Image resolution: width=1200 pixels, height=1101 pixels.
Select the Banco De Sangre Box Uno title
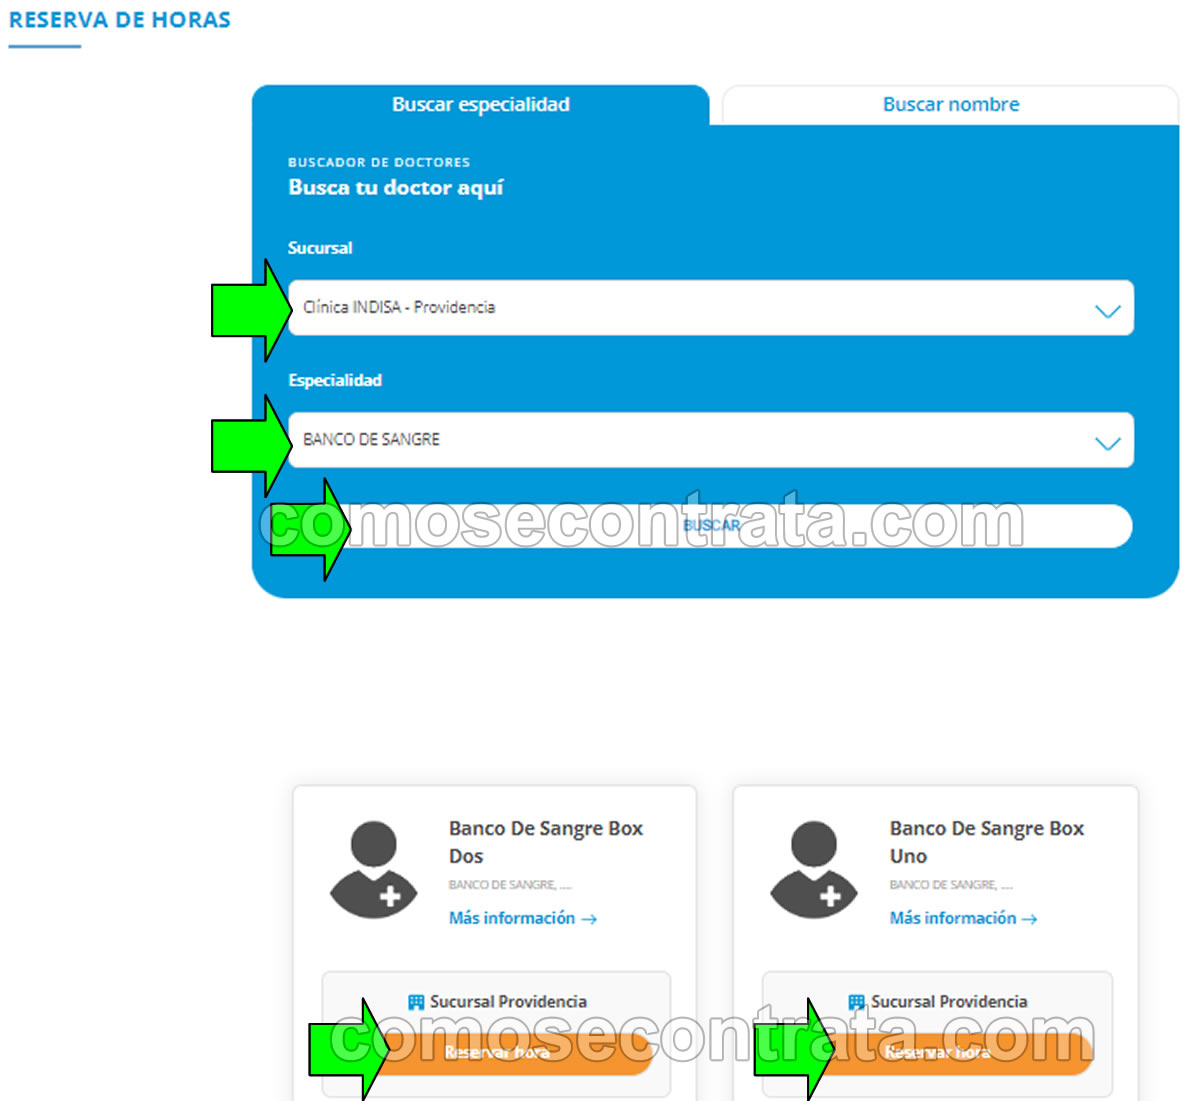tap(986, 842)
